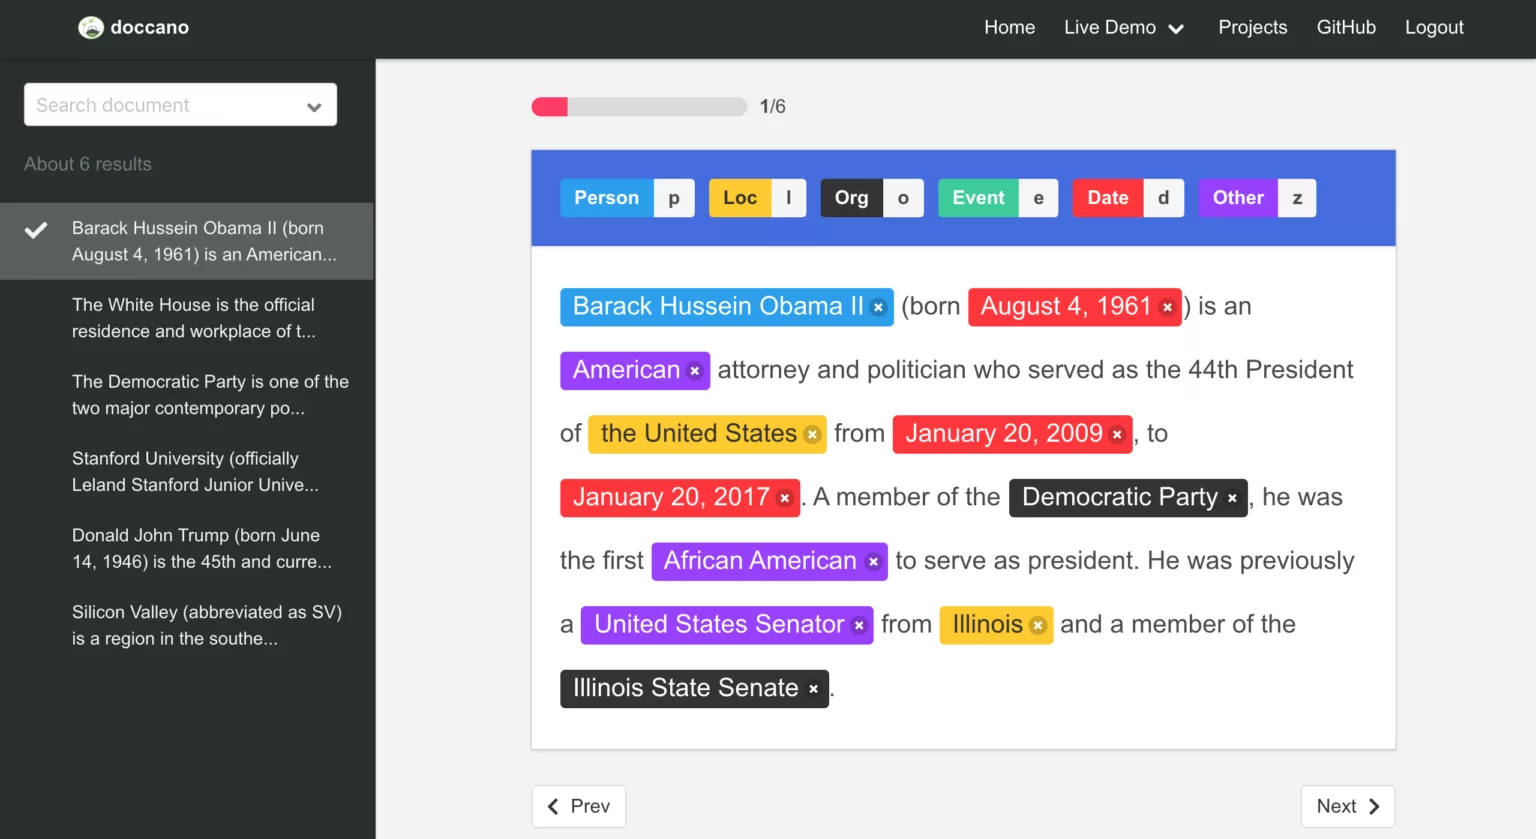Open the Home page
This screenshot has height=839, width=1536.
(x=1009, y=28)
